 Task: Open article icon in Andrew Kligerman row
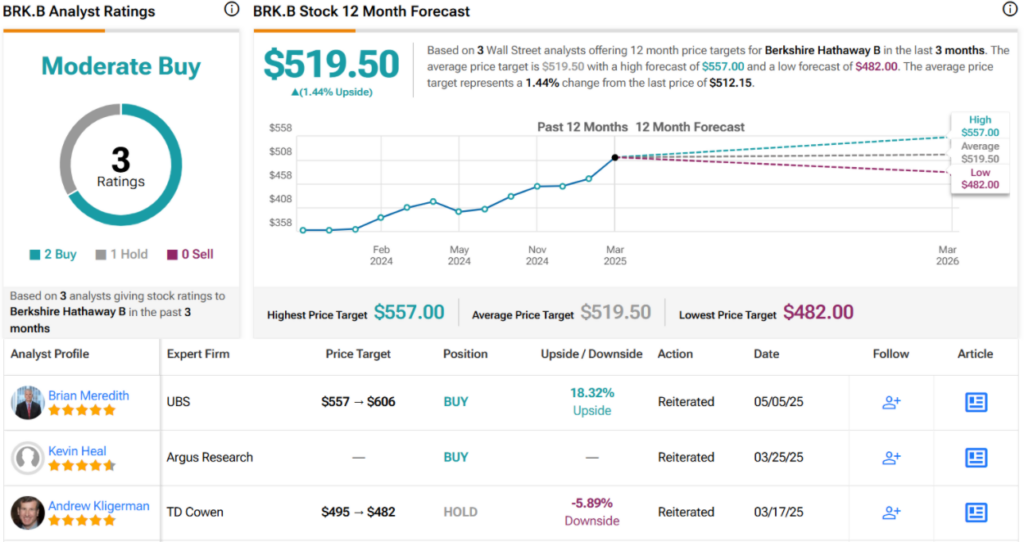(x=976, y=513)
